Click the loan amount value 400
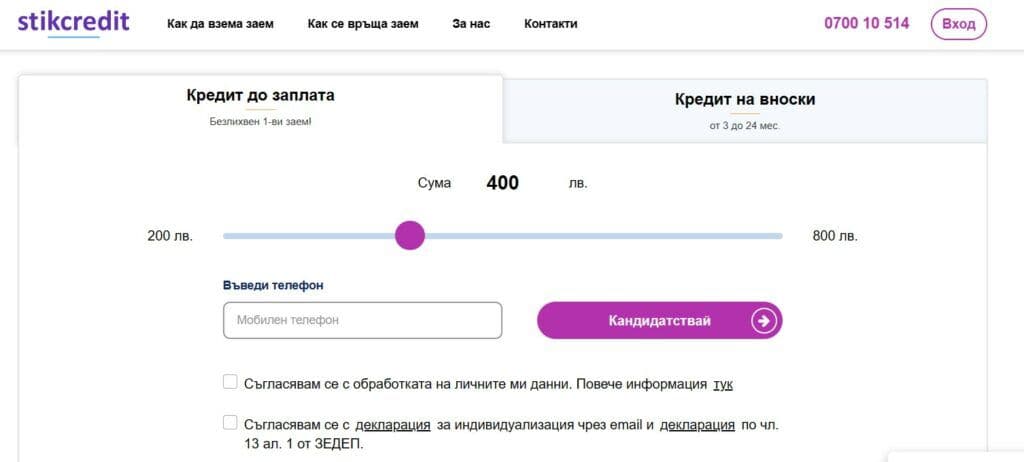Viewport: 1024px width, 462px height. click(x=502, y=183)
